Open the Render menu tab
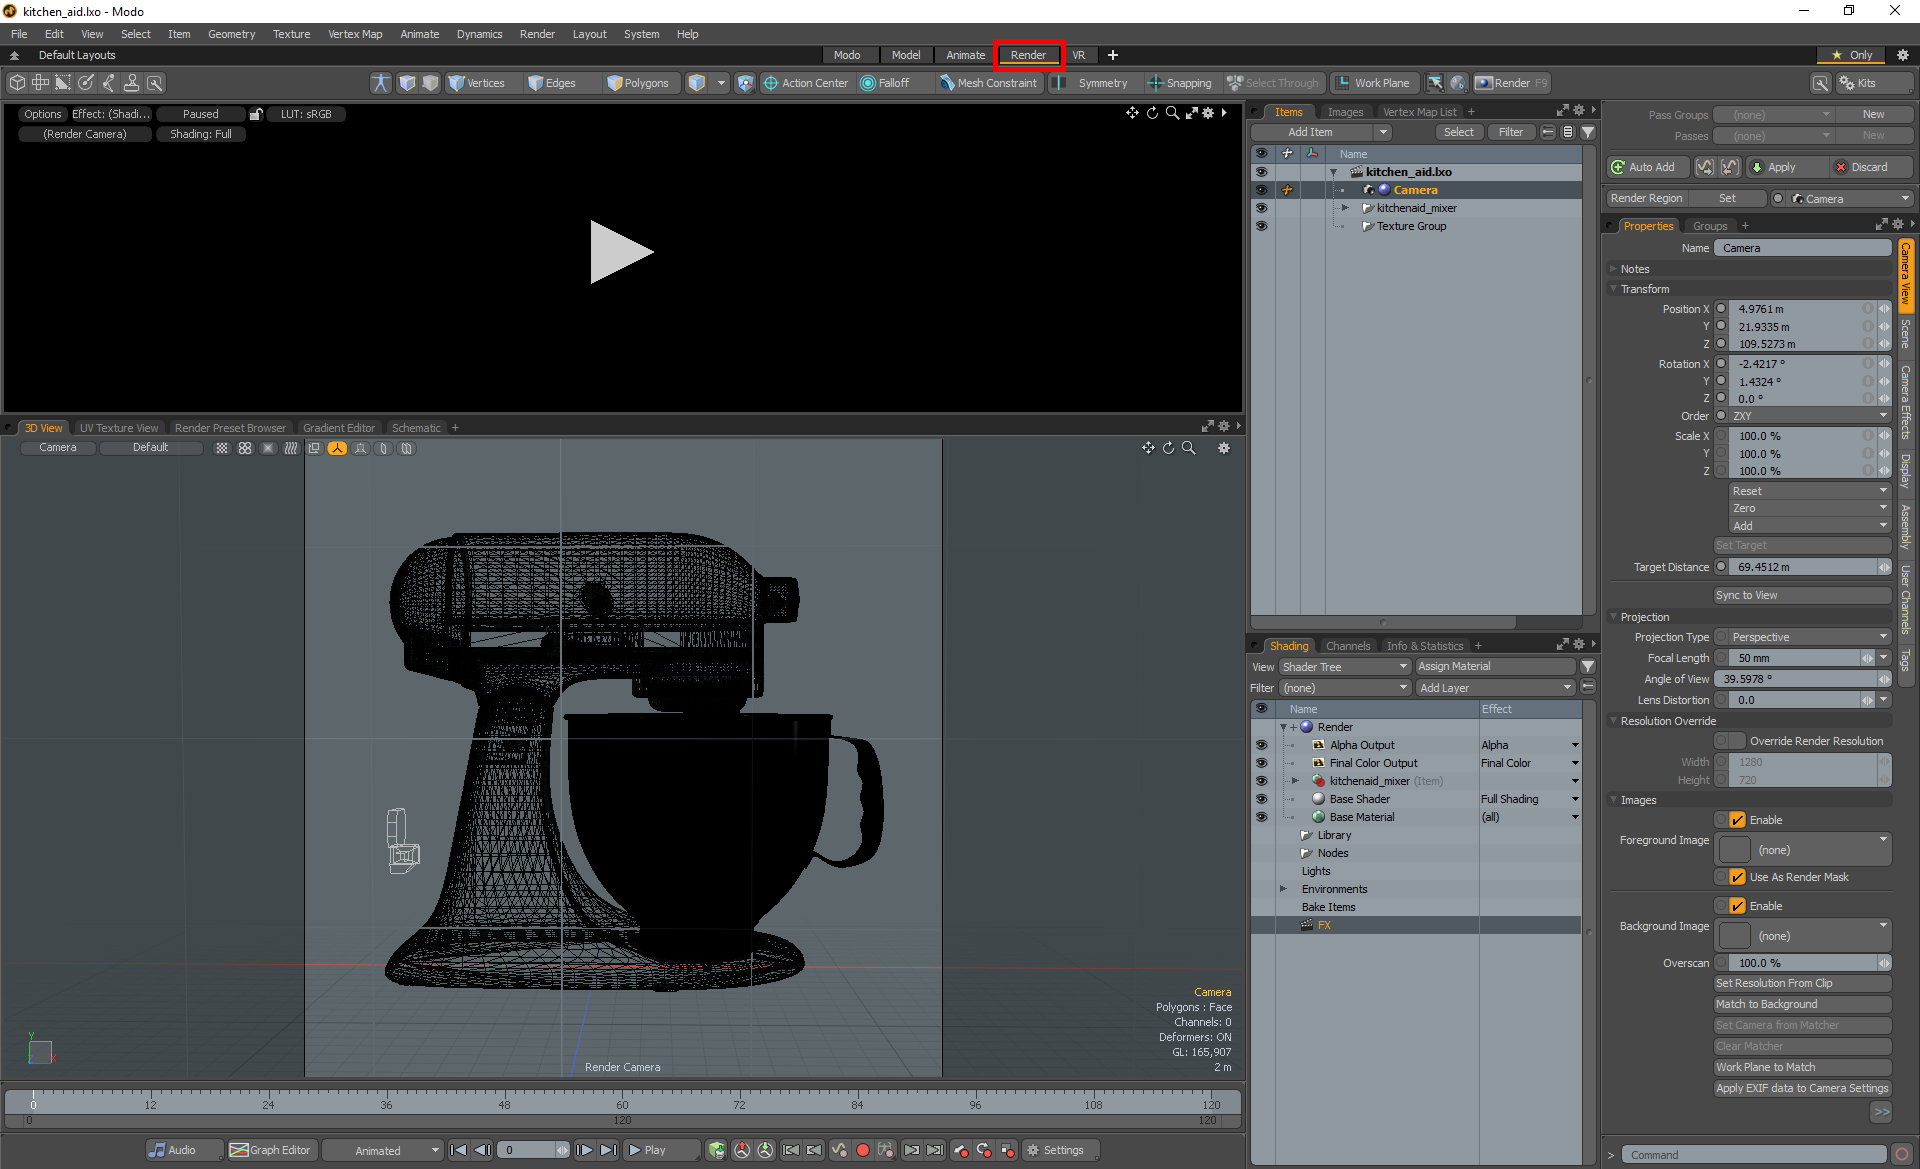 coord(1027,55)
